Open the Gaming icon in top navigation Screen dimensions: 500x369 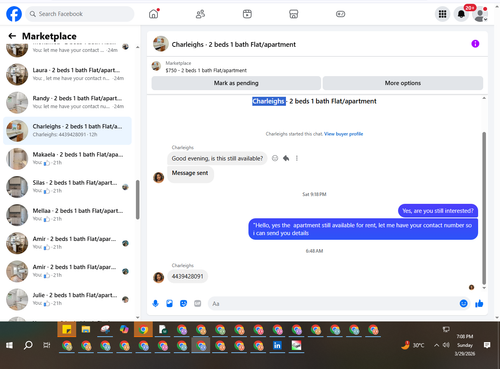(340, 14)
